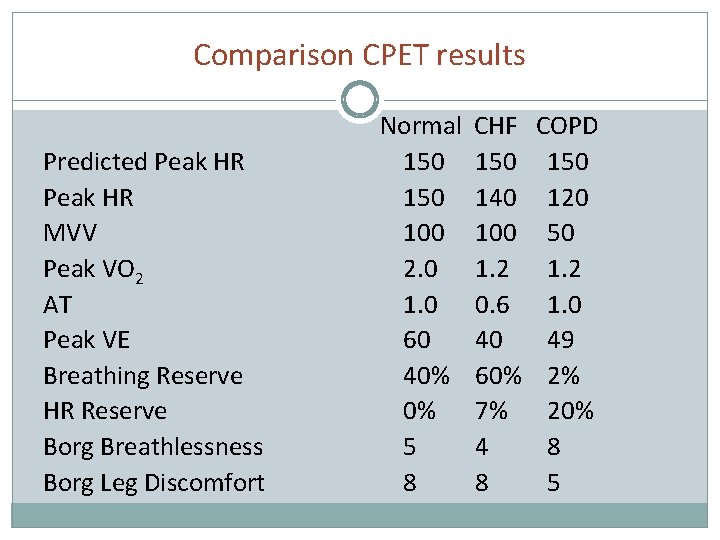
Task: Select the COPD column header
Action: [567, 126]
